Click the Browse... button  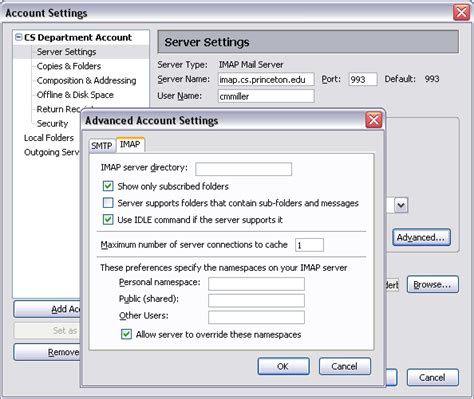pyautogui.click(x=433, y=285)
